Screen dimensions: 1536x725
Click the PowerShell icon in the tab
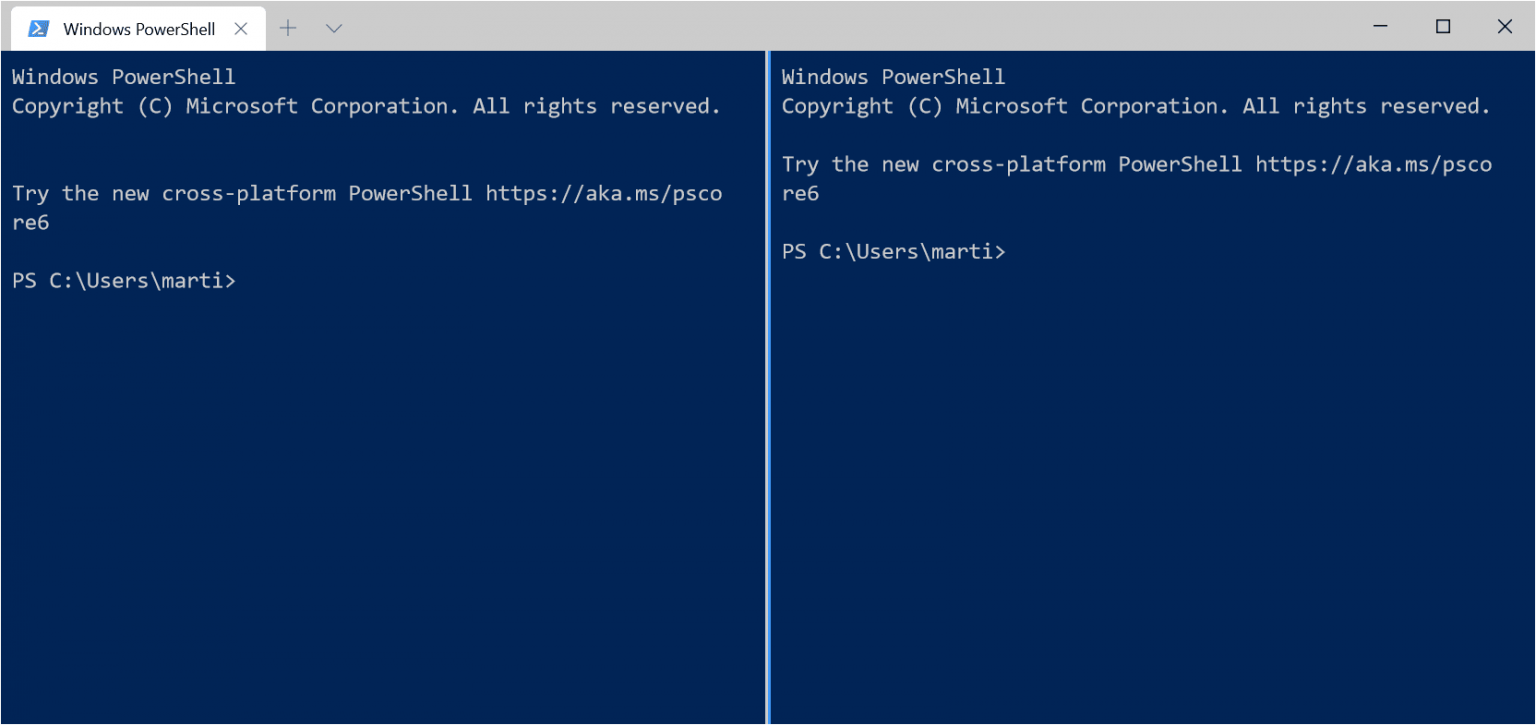(x=39, y=28)
